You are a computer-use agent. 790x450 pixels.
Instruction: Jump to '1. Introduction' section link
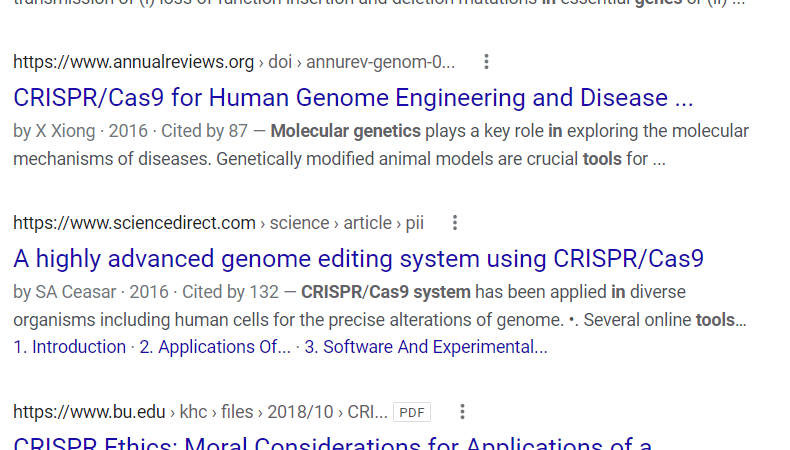pyautogui.click(x=70, y=347)
